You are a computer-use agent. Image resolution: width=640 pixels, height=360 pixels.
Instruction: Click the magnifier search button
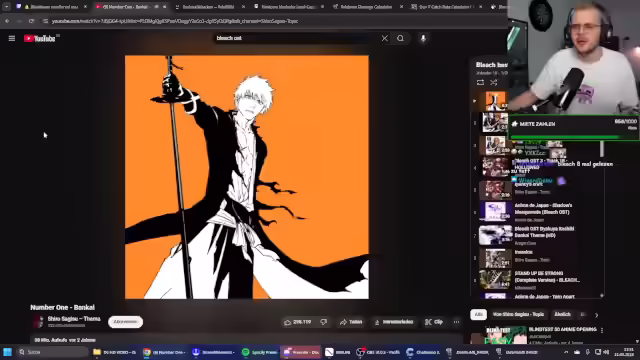click(x=400, y=38)
